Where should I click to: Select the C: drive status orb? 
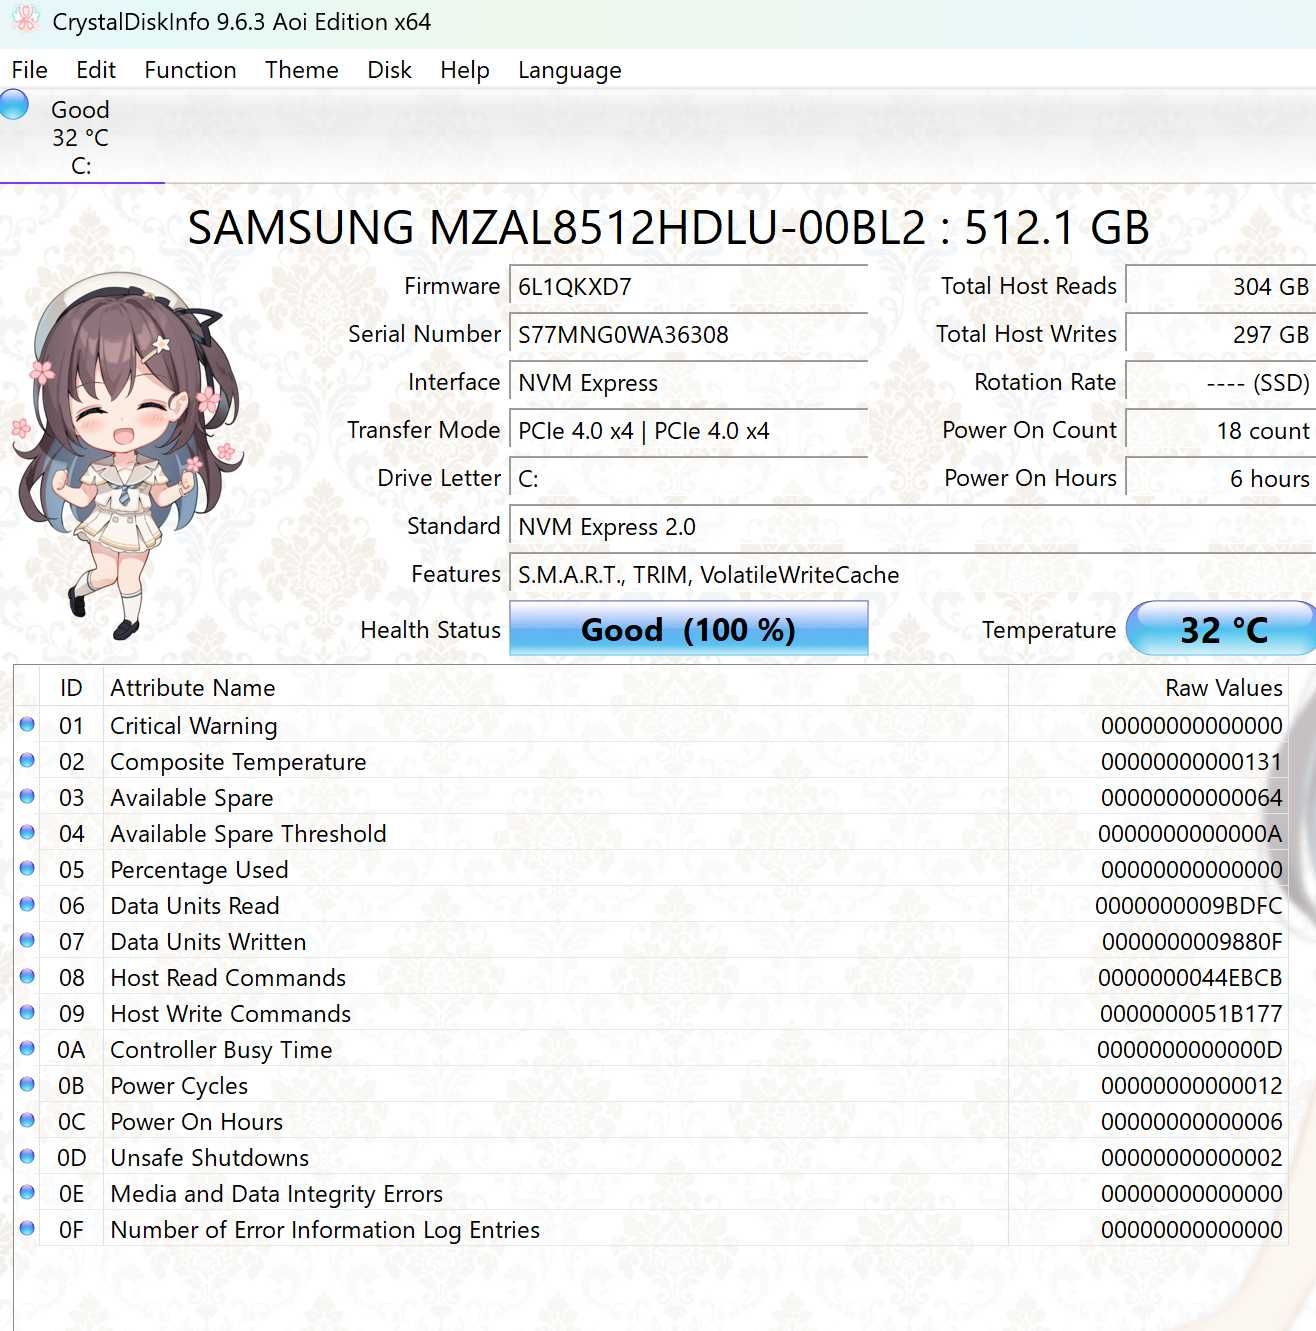click(15, 104)
